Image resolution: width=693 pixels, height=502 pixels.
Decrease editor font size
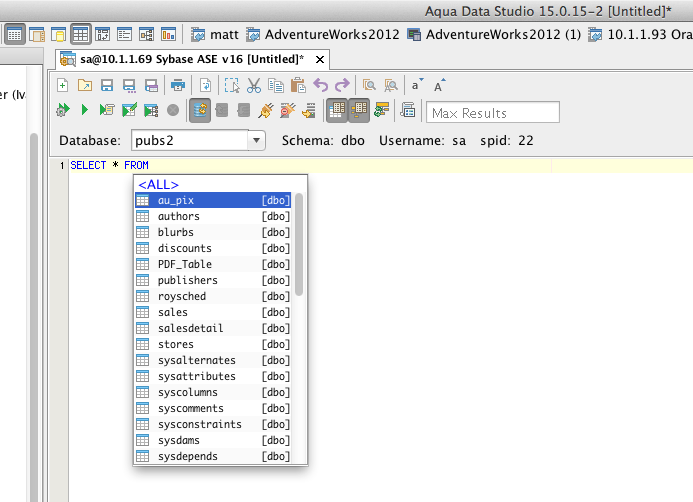(x=417, y=85)
